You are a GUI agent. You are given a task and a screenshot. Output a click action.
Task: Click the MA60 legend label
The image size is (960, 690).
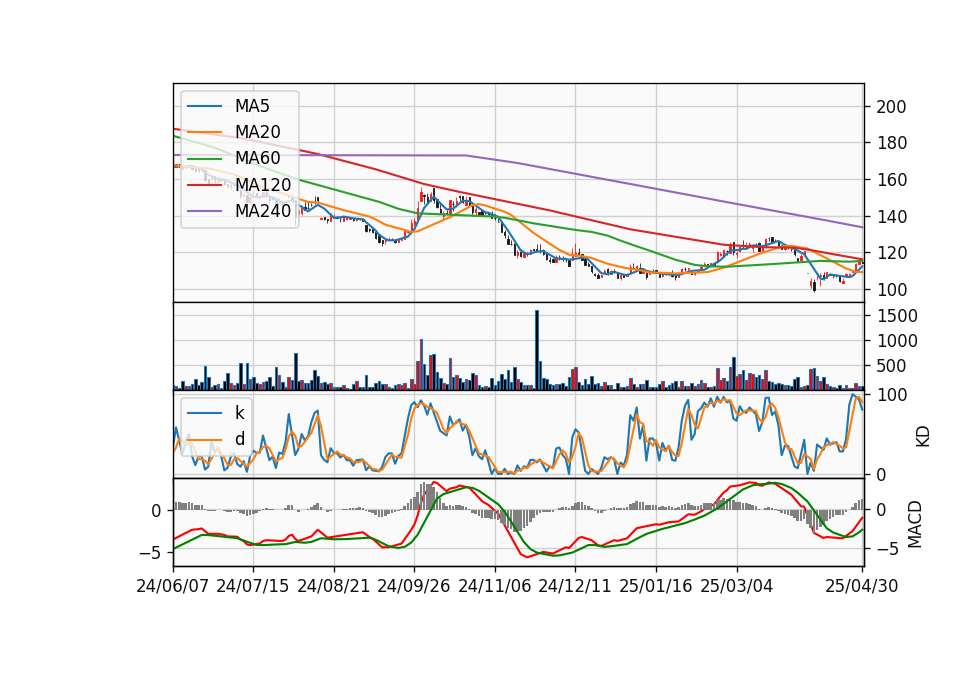click(257, 158)
